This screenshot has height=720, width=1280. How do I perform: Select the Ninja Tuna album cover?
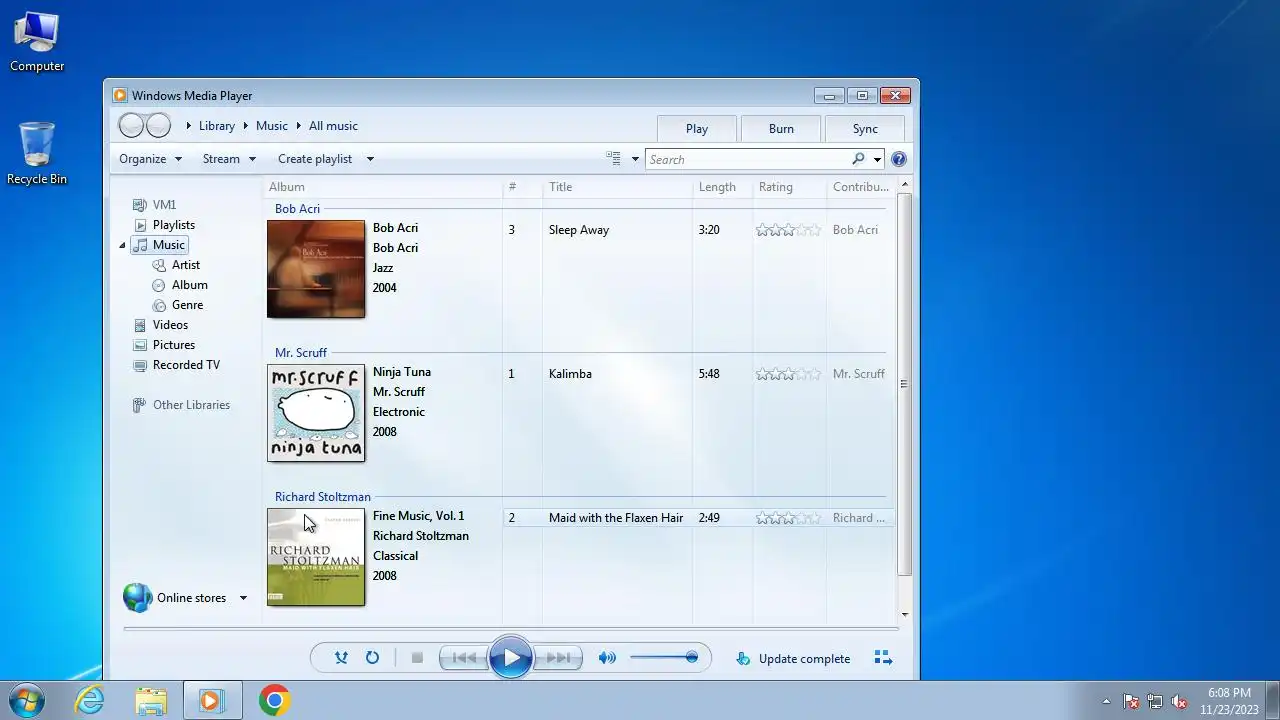click(316, 413)
